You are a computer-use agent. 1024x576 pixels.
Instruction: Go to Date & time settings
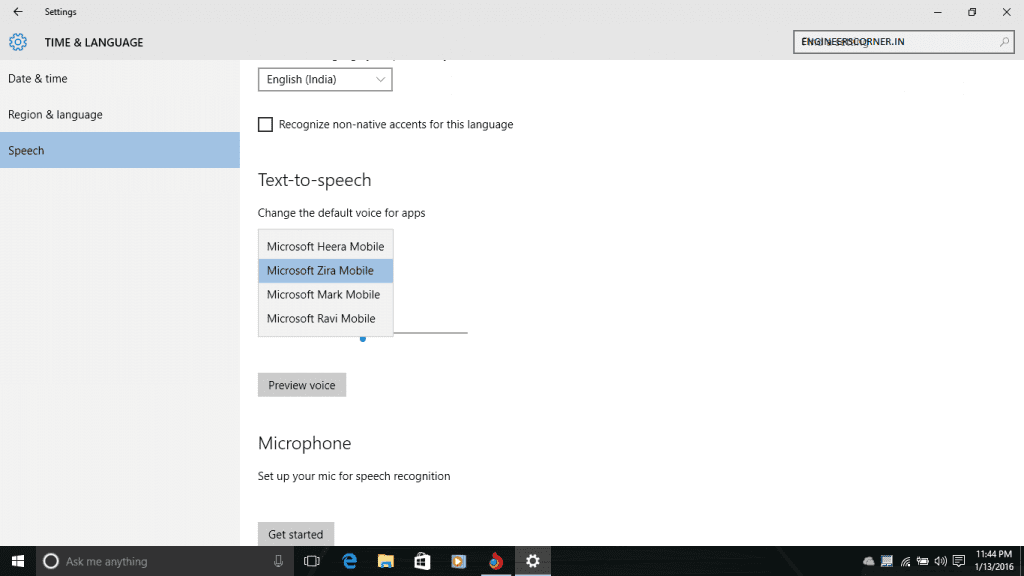38,78
